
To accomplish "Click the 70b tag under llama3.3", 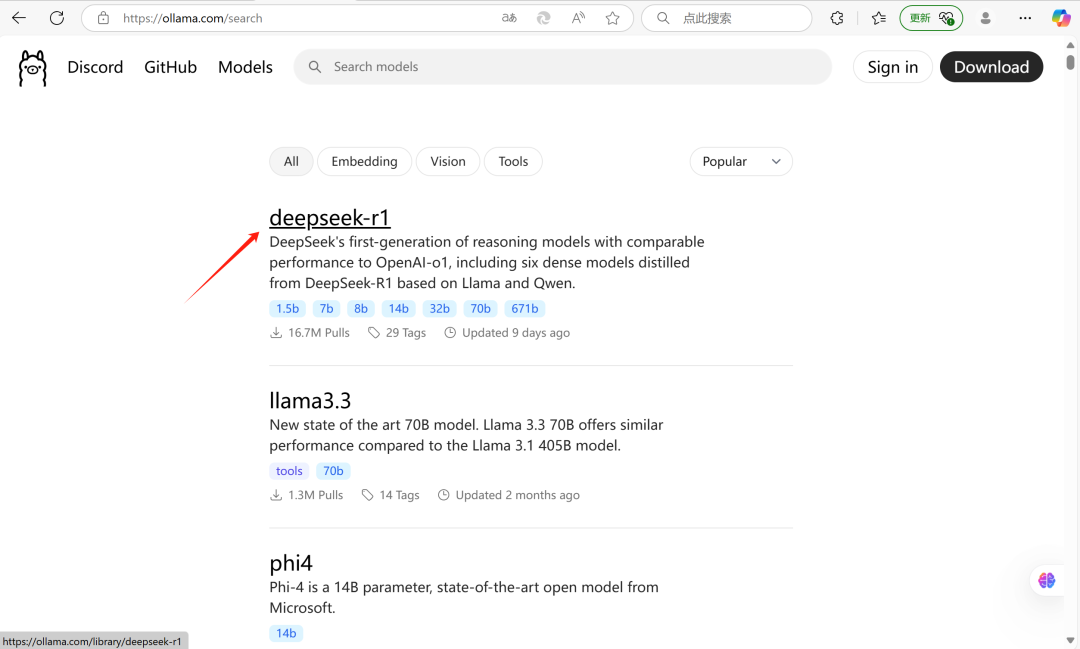I will (x=333, y=471).
